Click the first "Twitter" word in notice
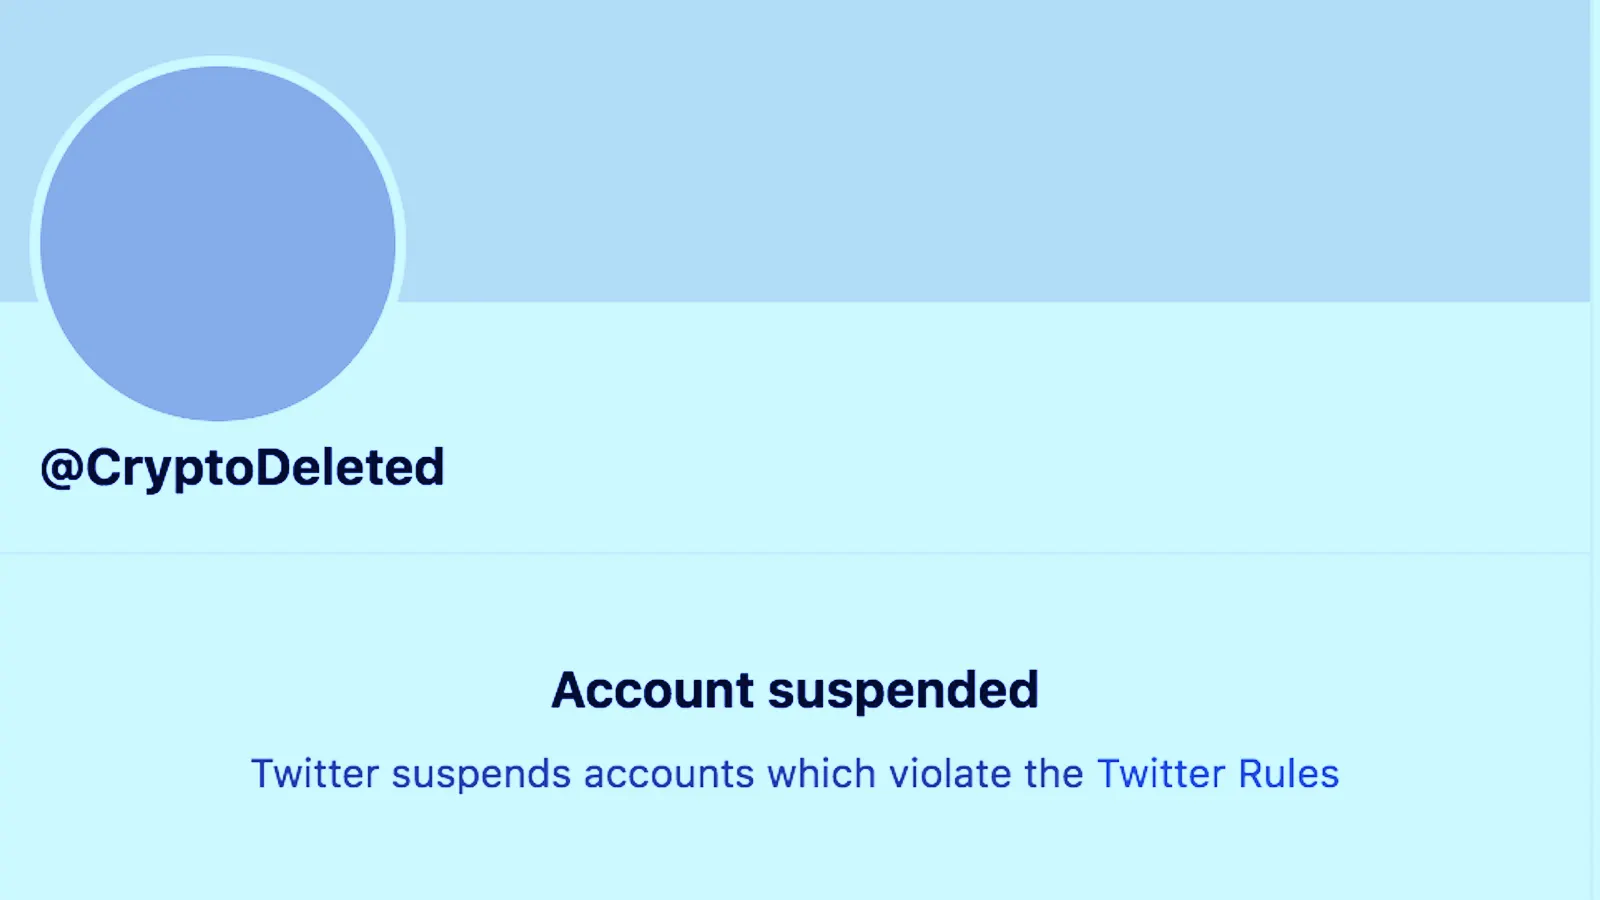The height and width of the screenshot is (900, 1600). click(315, 774)
